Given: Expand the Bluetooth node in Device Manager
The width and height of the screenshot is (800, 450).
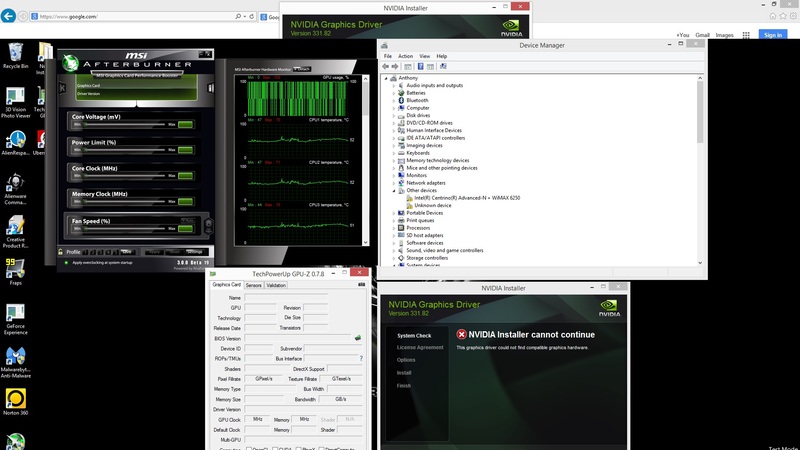Looking at the screenshot, I should click(394, 101).
